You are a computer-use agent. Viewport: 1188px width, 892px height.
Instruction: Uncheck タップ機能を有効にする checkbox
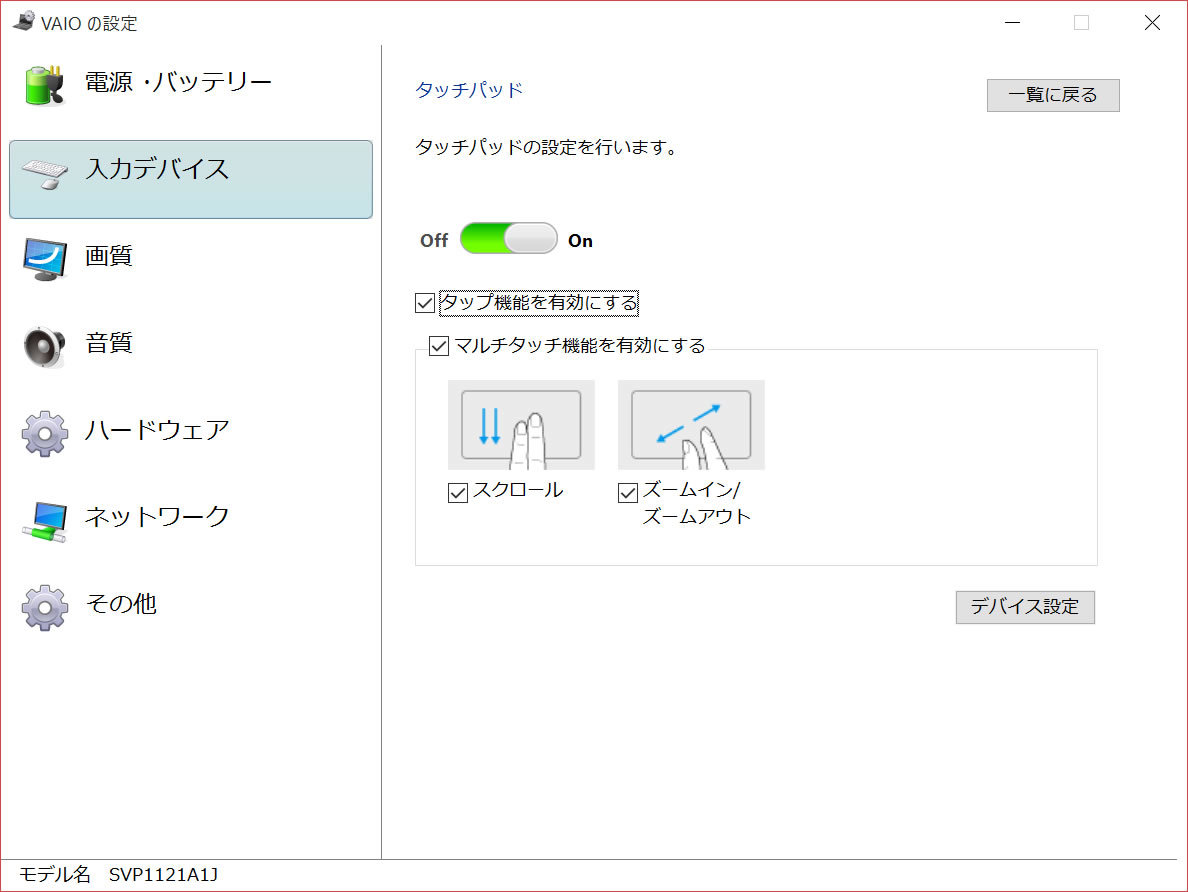coord(425,303)
